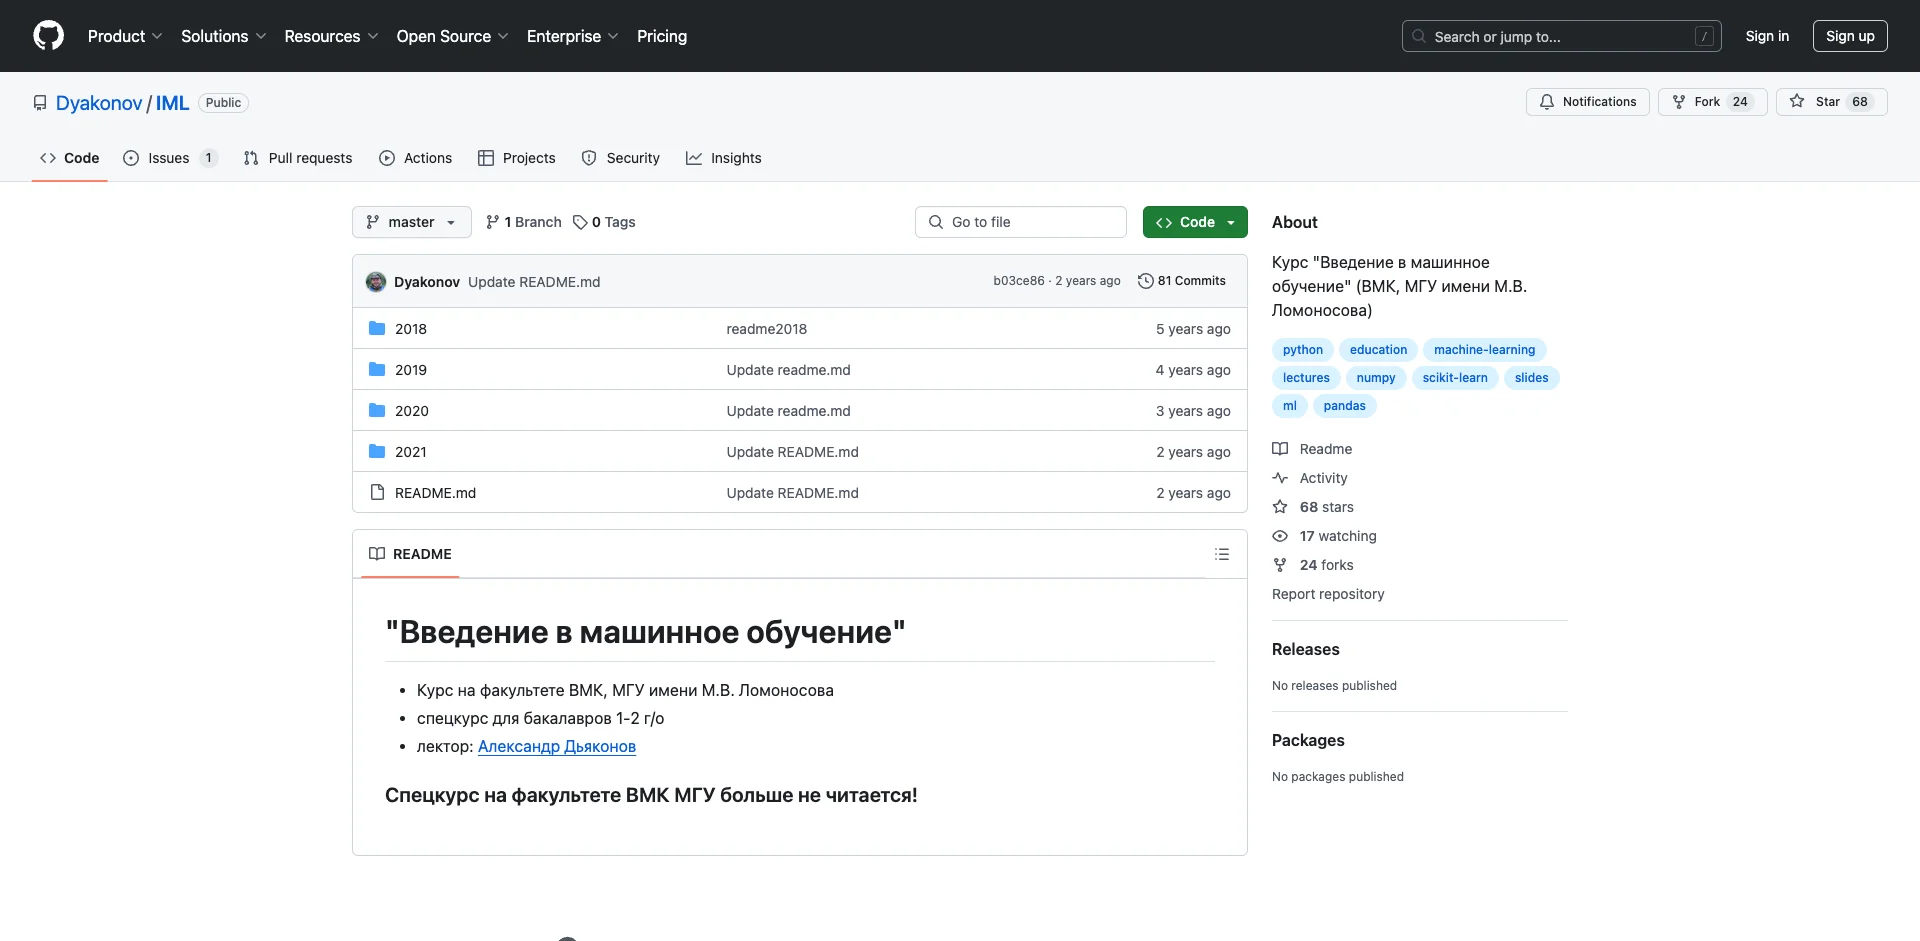The width and height of the screenshot is (1920, 941).
Task: Expand the Resources menu
Action: [331, 36]
